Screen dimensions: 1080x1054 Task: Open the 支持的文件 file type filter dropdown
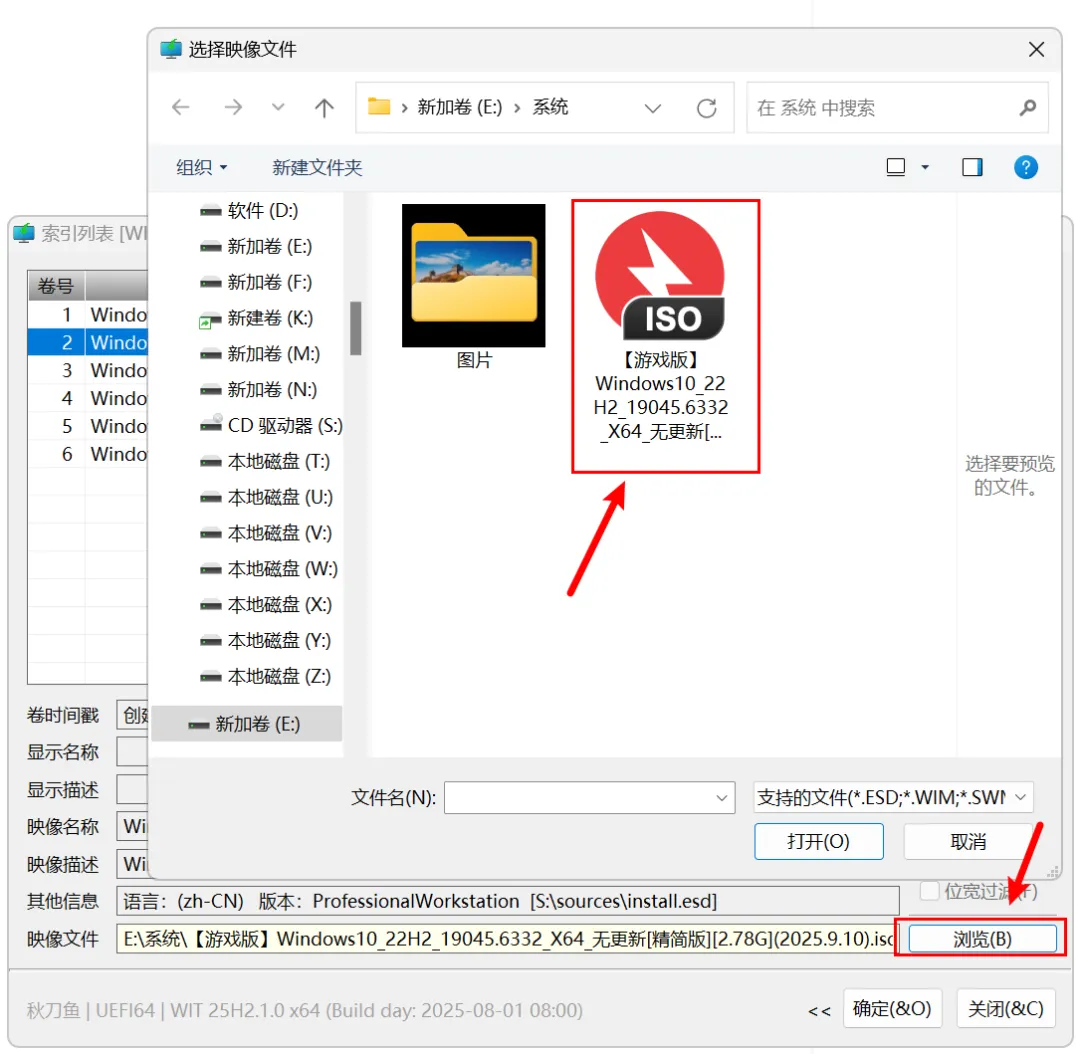(x=893, y=798)
